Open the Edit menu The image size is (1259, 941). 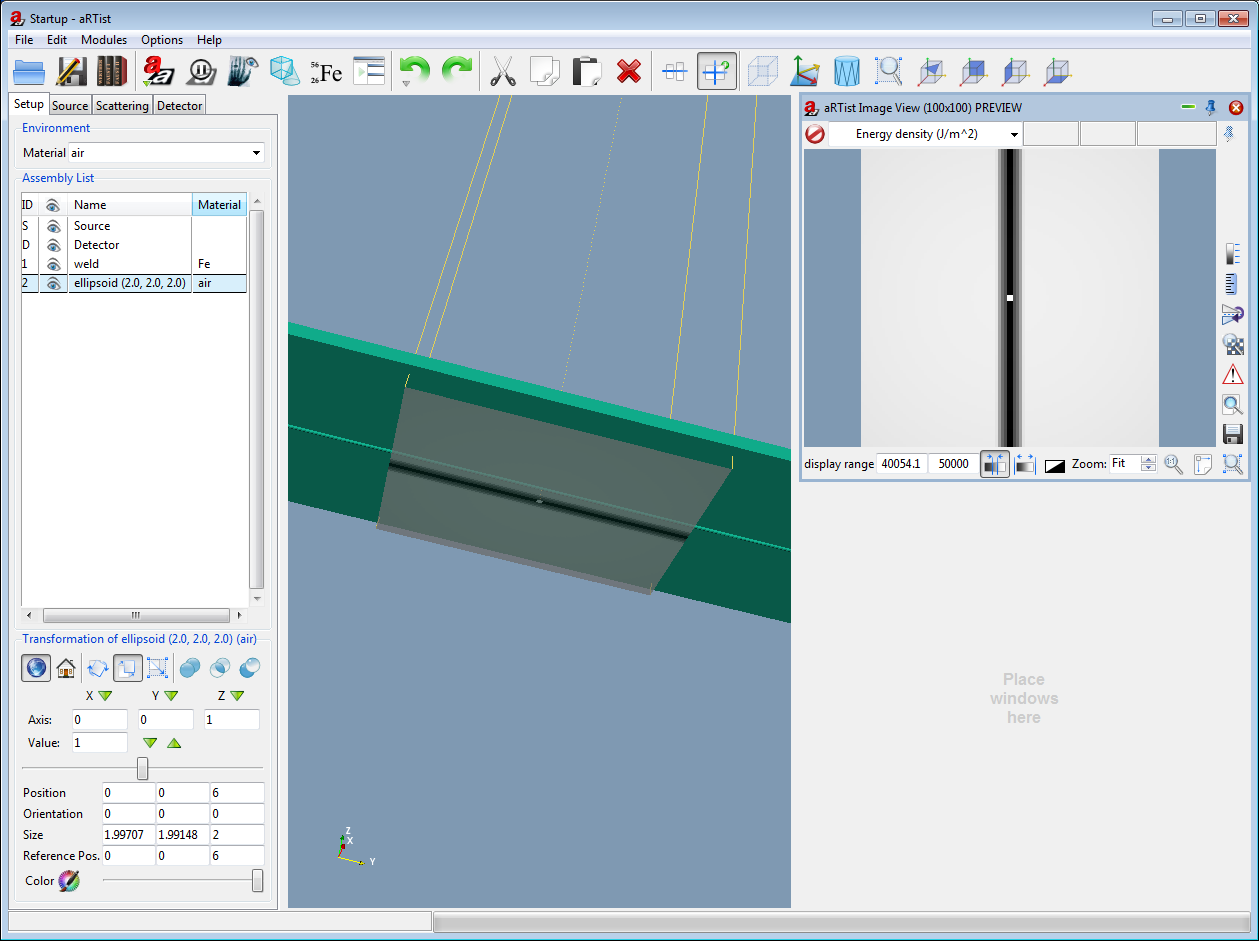(57, 40)
